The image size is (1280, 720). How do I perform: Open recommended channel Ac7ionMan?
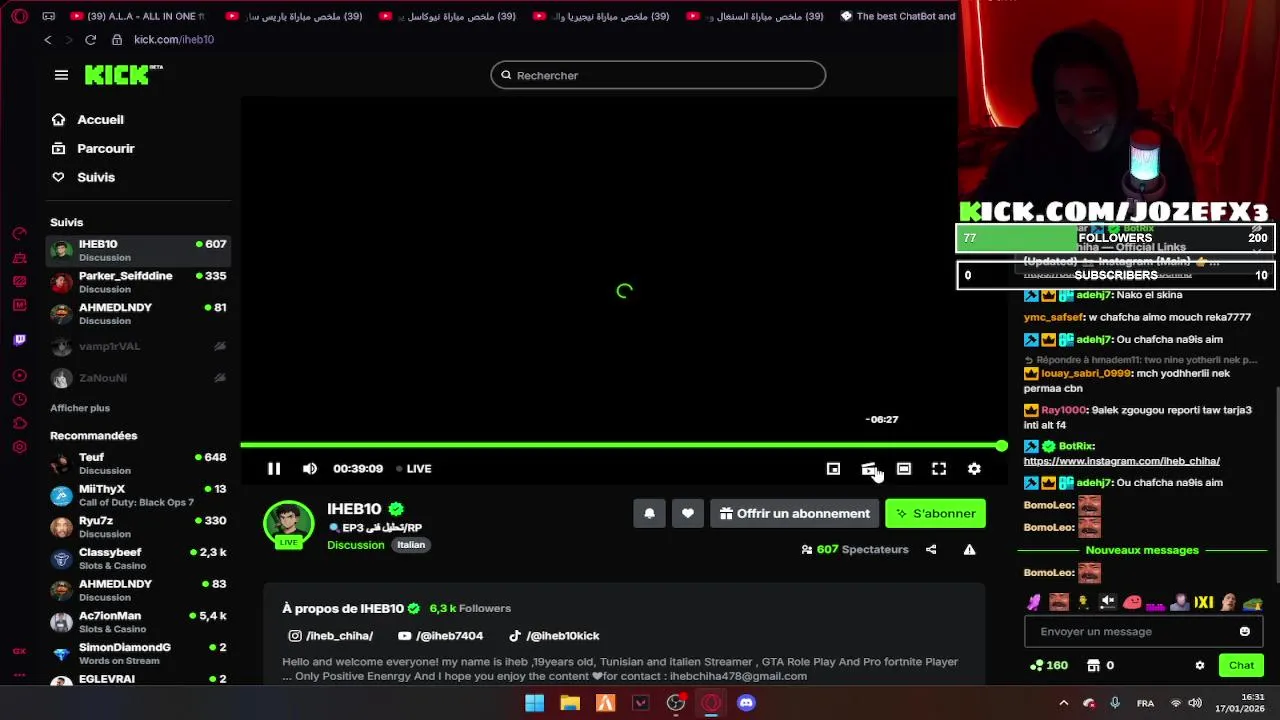click(139, 622)
